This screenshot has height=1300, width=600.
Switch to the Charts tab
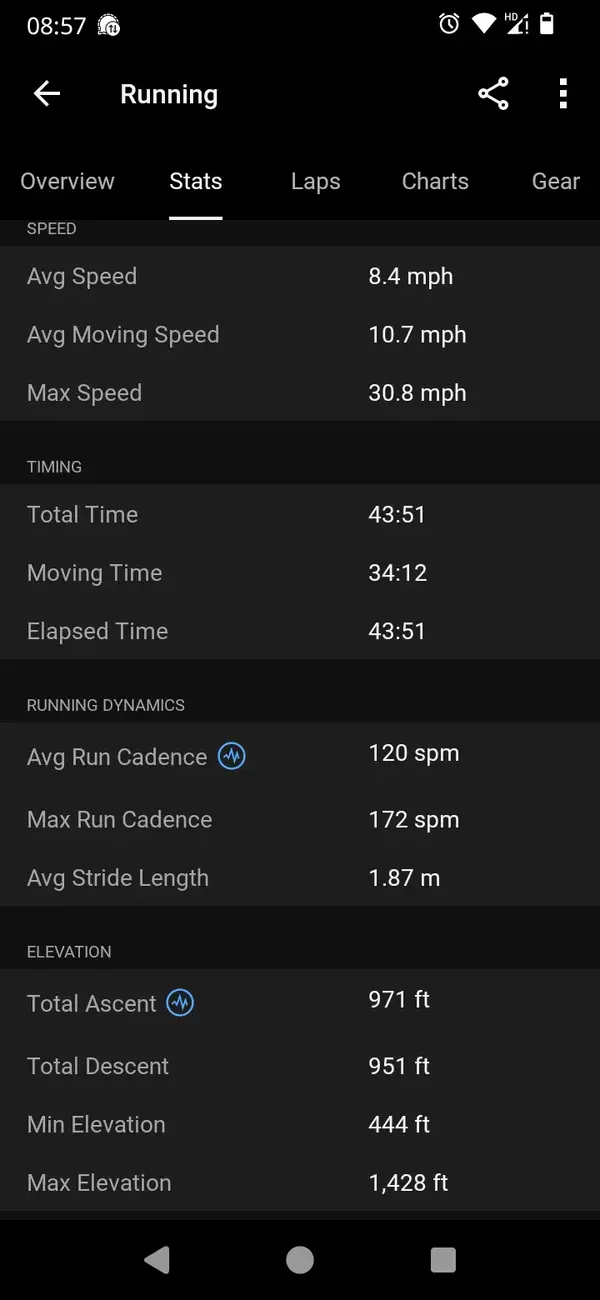[x=435, y=181]
